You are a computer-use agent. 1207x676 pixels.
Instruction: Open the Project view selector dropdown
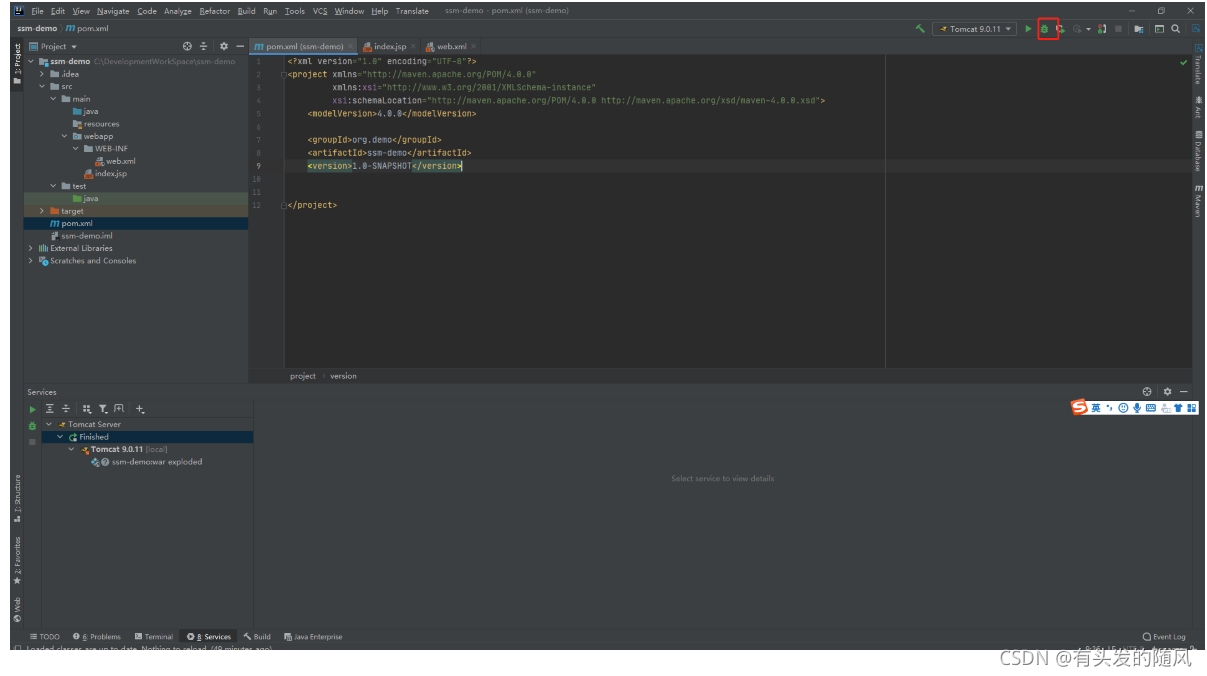pyautogui.click(x=54, y=46)
